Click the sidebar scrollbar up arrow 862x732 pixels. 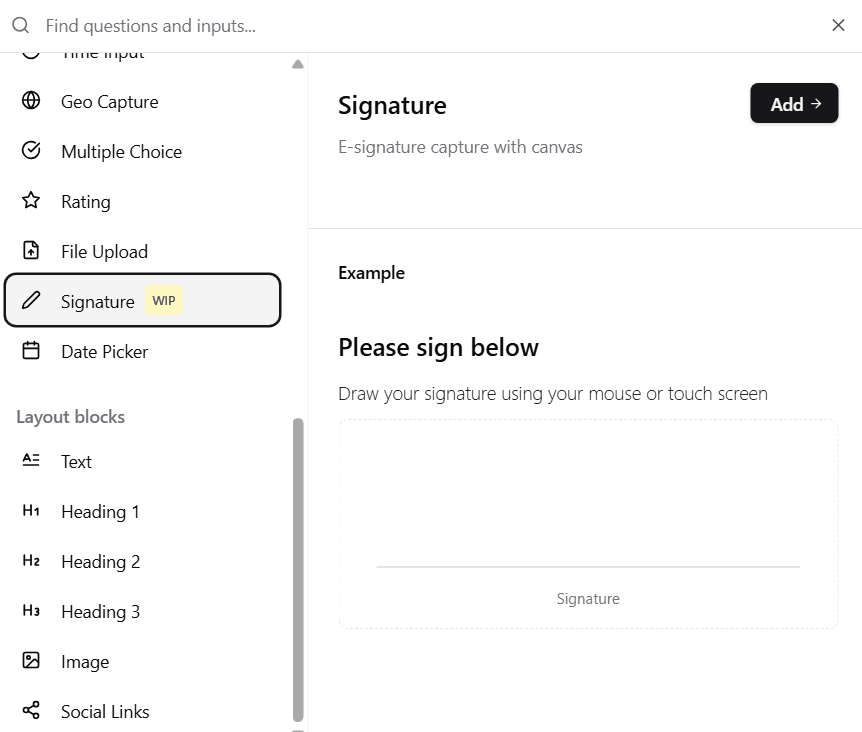(298, 62)
